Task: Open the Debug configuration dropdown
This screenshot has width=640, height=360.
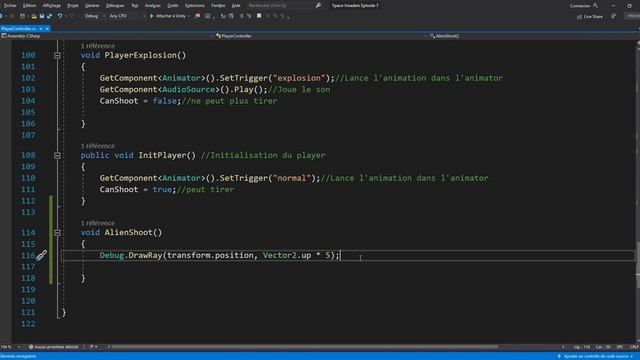Action: point(95,16)
